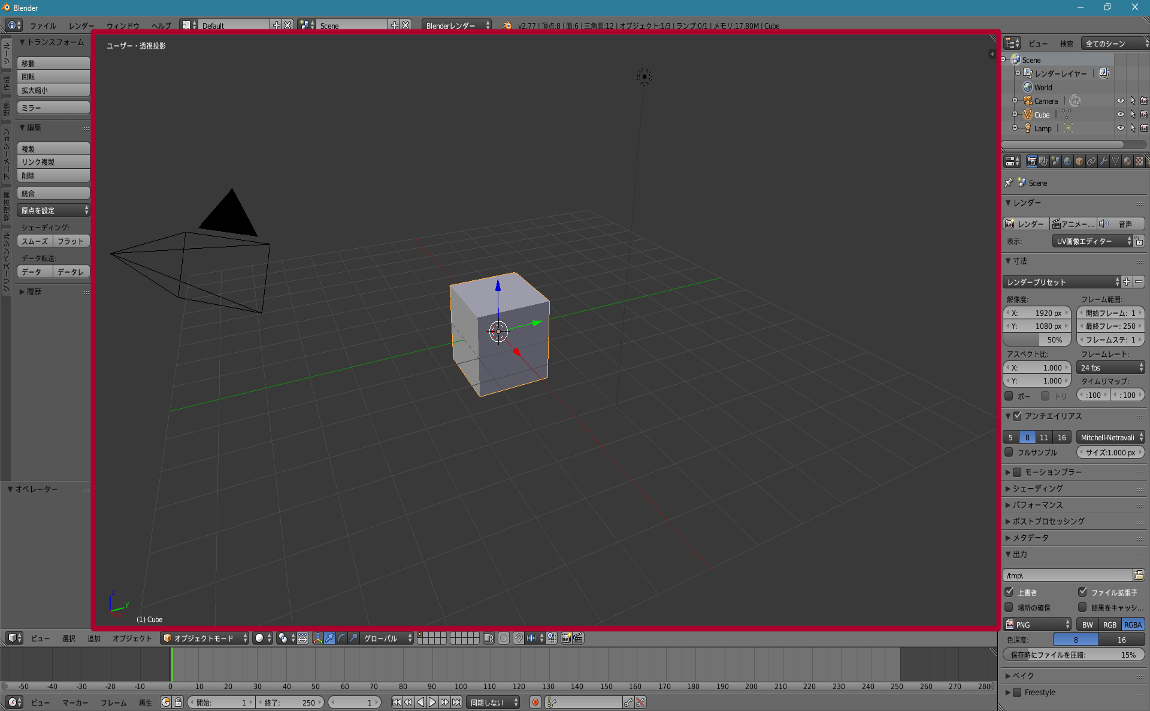The width and height of the screenshot is (1150, 711).
Task: Click the Cube object icon in outliner
Action: pyautogui.click(x=1027, y=115)
